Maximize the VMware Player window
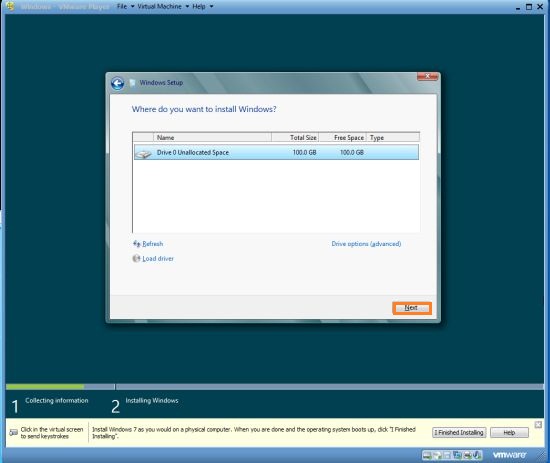The height and width of the screenshot is (463, 550). (x=529, y=7)
